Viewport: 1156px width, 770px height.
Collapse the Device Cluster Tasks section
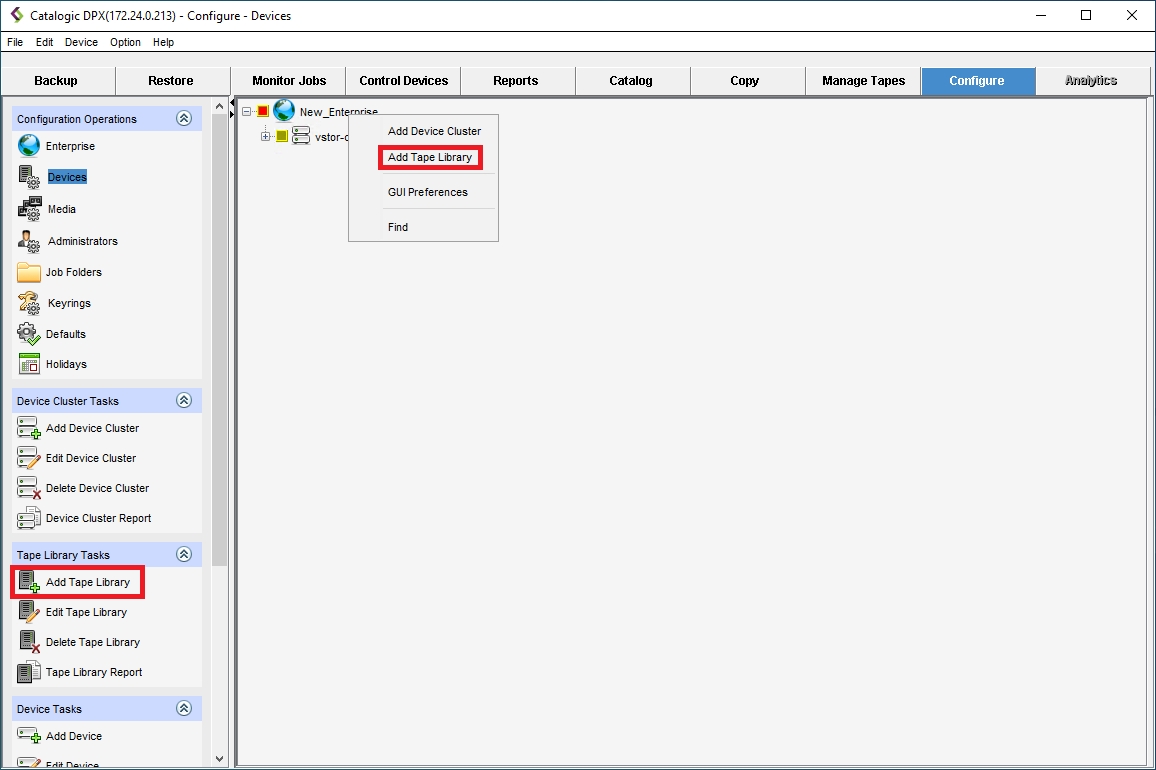[184, 400]
